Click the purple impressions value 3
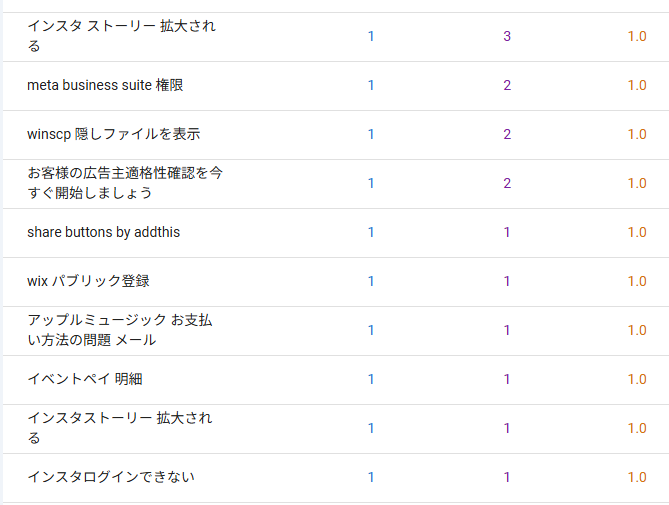Screen dimensions: 669x505 pos(507,37)
